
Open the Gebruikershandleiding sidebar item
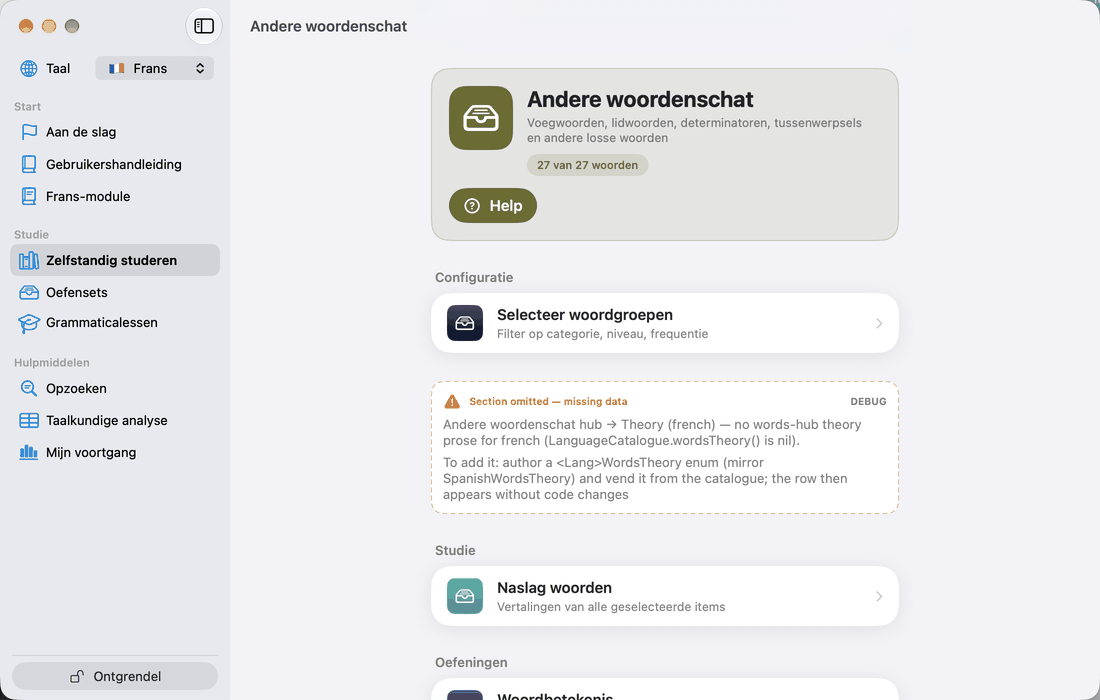115,164
